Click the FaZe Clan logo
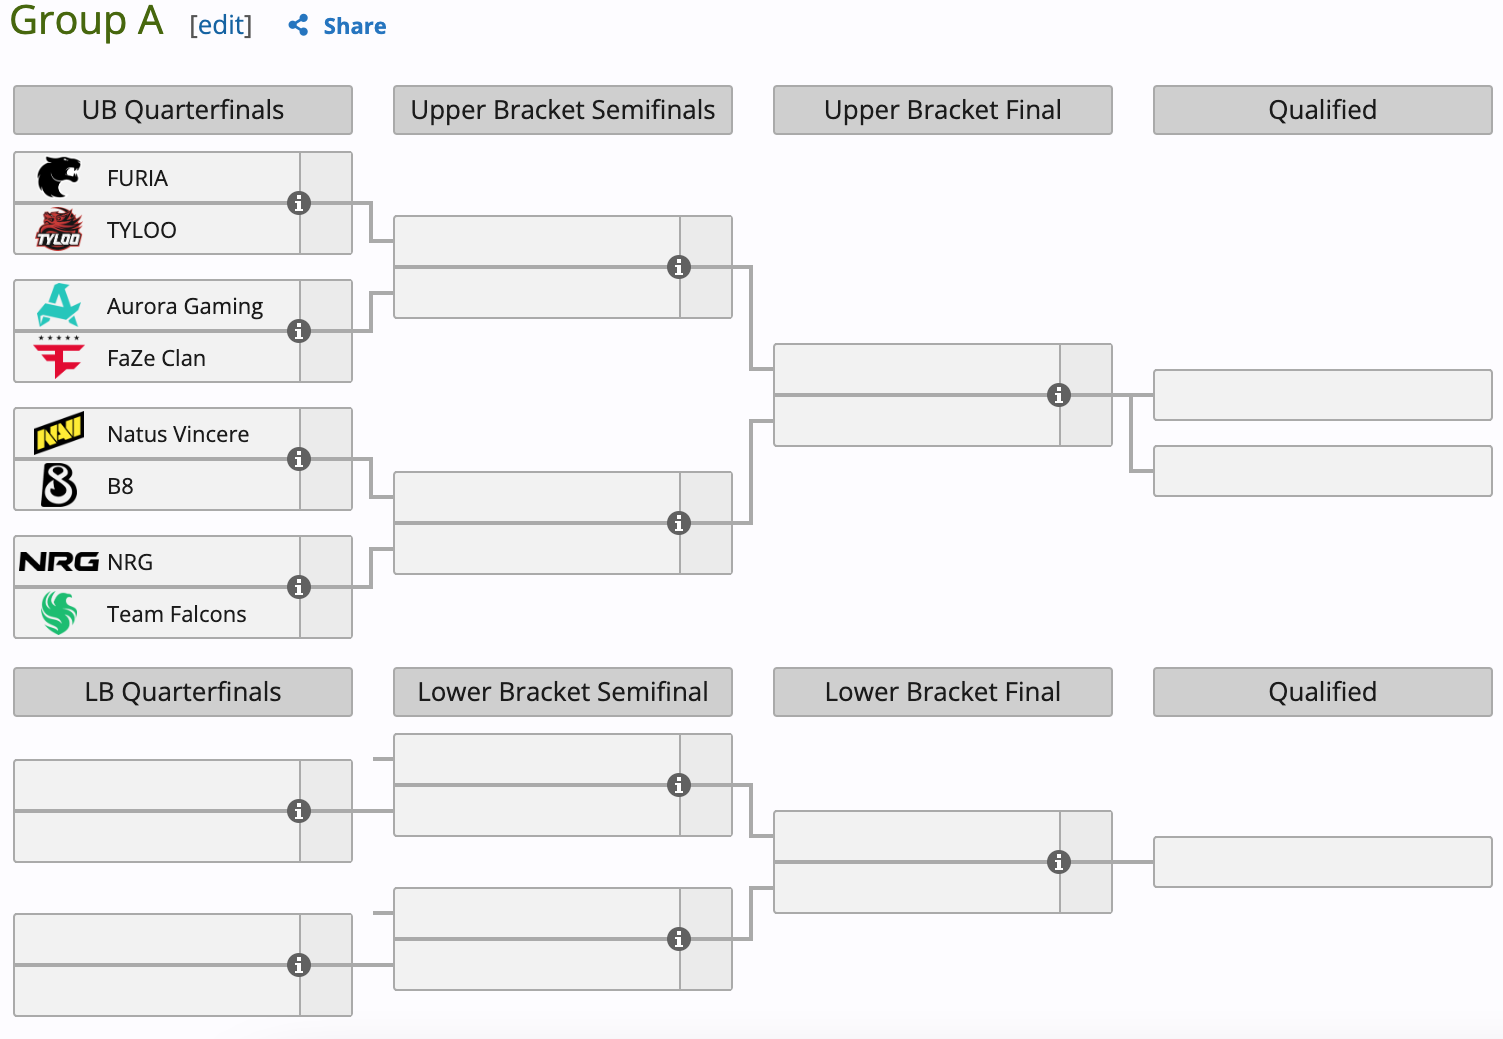This screenshot has width=1503, height=1039. point(59,357)
